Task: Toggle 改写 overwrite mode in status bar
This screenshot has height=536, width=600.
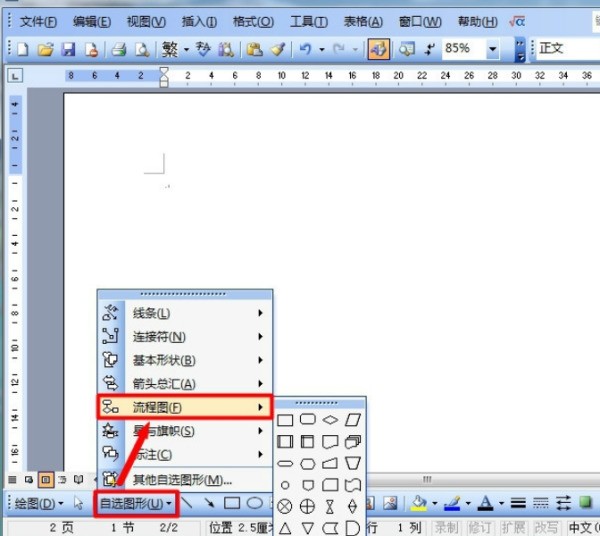Action: tap(546, 527)
